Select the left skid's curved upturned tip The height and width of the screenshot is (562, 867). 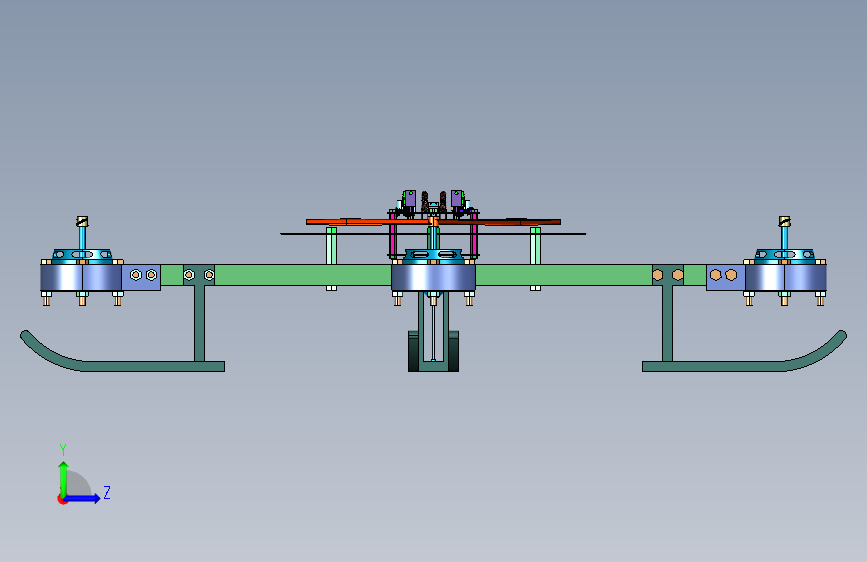click(47, 351)
